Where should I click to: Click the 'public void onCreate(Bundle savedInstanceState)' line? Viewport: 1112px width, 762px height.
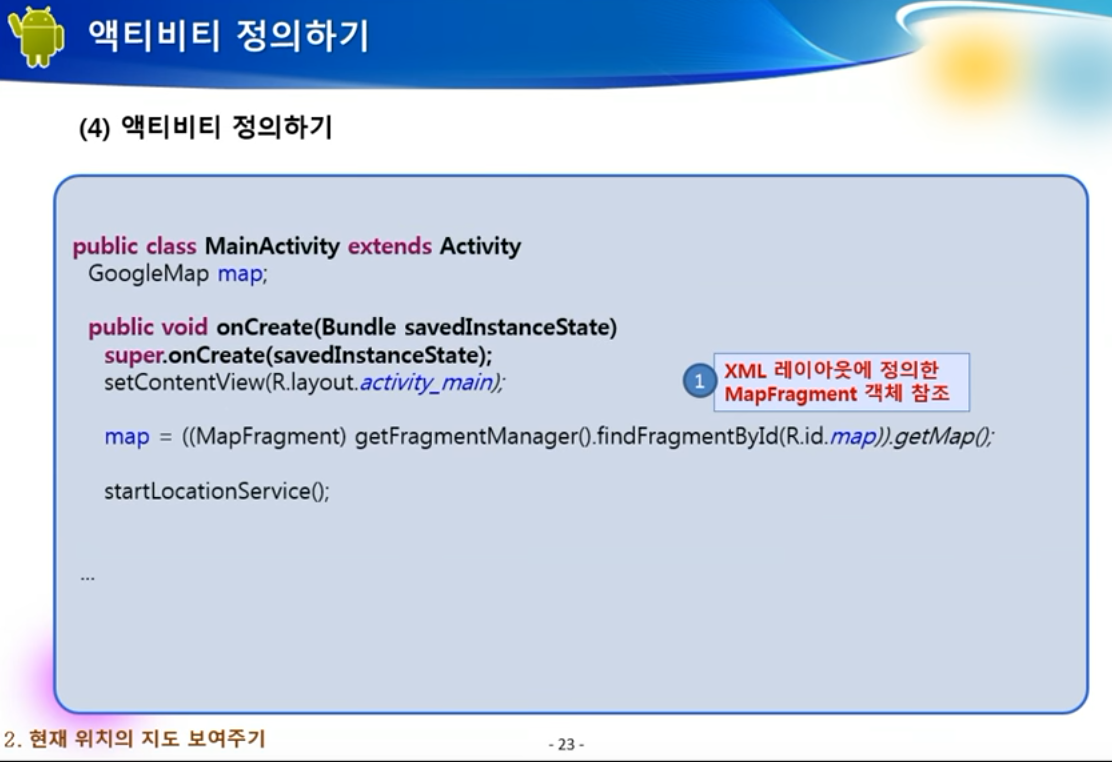pos(352,327)
